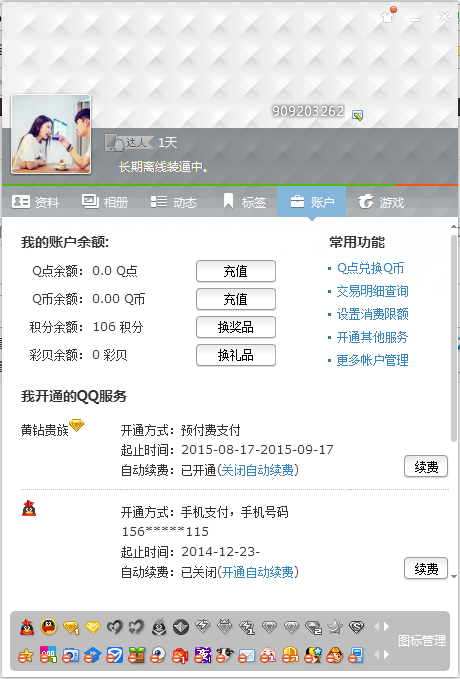Screen dimensions: 460x679
Task: Select the 账户 account tab
Action: coord(311,202)
